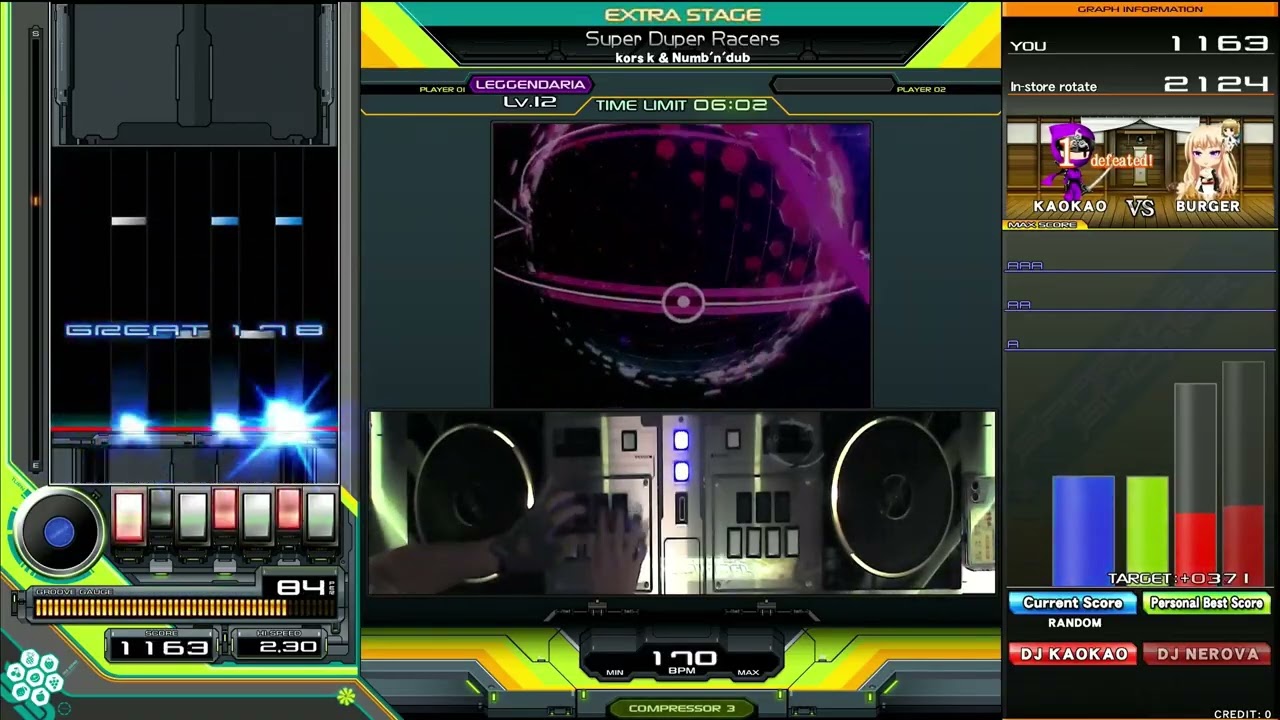
Task: Click the circular target in the video
Action: point(683,300)
